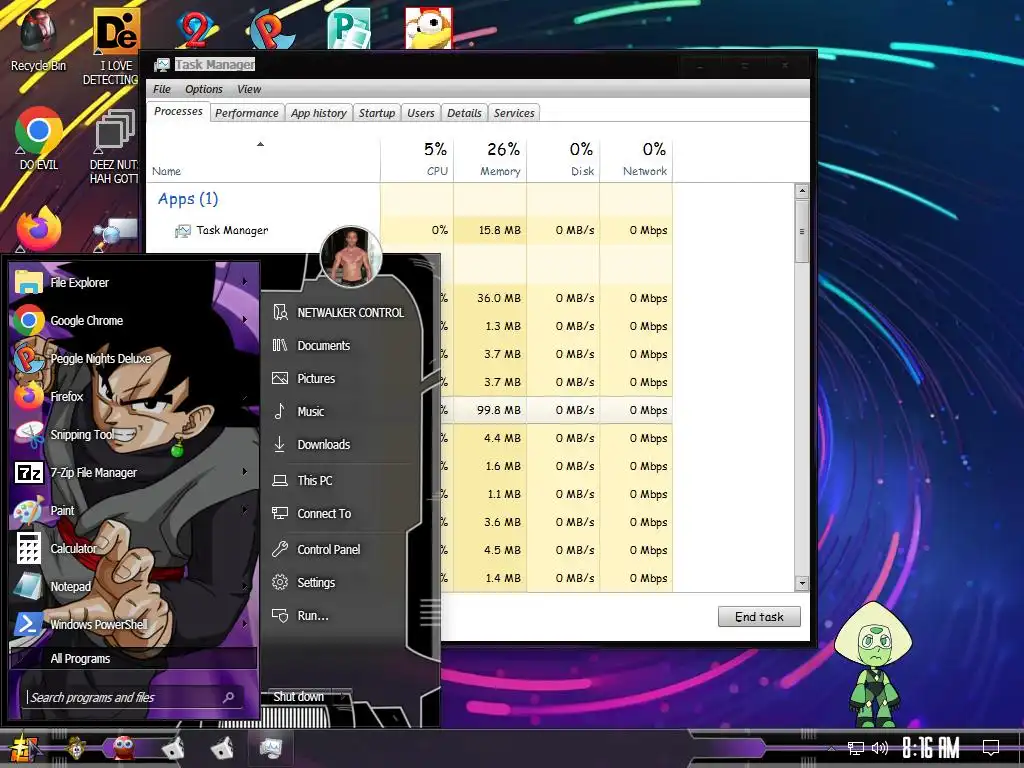Open All Programs in the start menu
Image resolution: width=1024 pixels, height=768 pixels.
(x=134, y=658)
